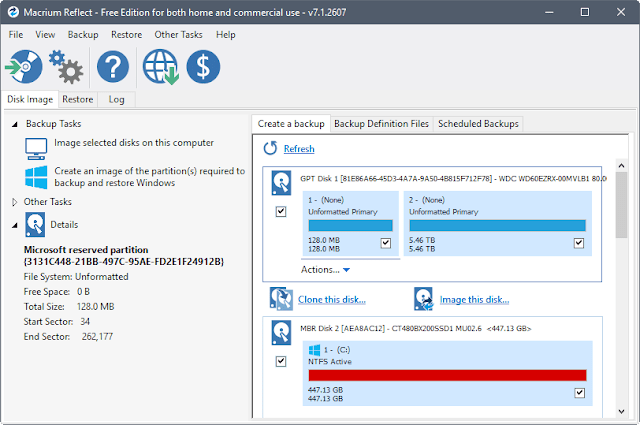Click the Windows logo backup task icon

tap(36, 177)
